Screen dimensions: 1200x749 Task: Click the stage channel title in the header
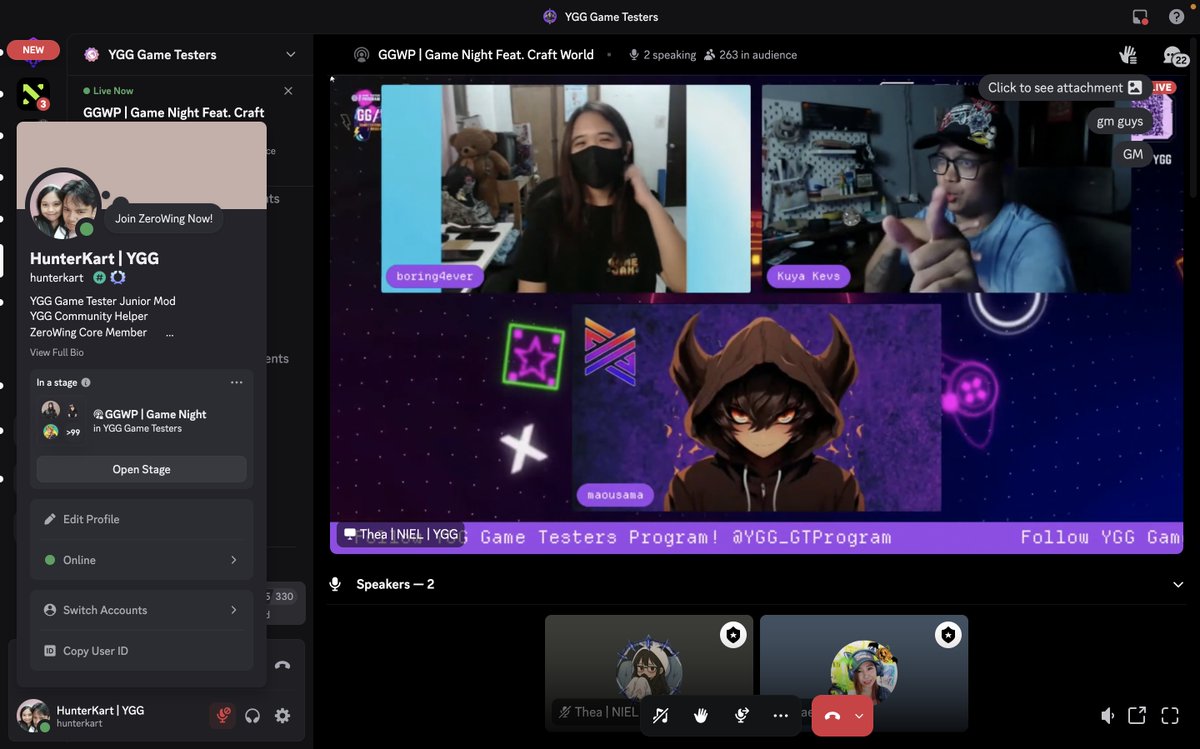point(486,55)
